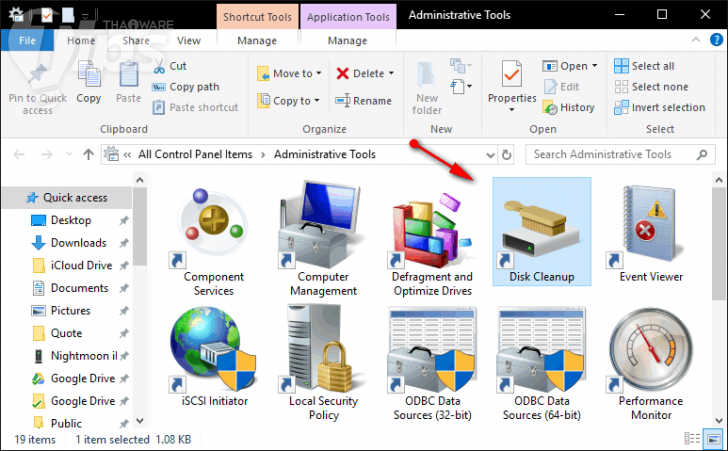Click Select none in the ribbon
This screenshot has height=451, width=728.
coord(651,87)
